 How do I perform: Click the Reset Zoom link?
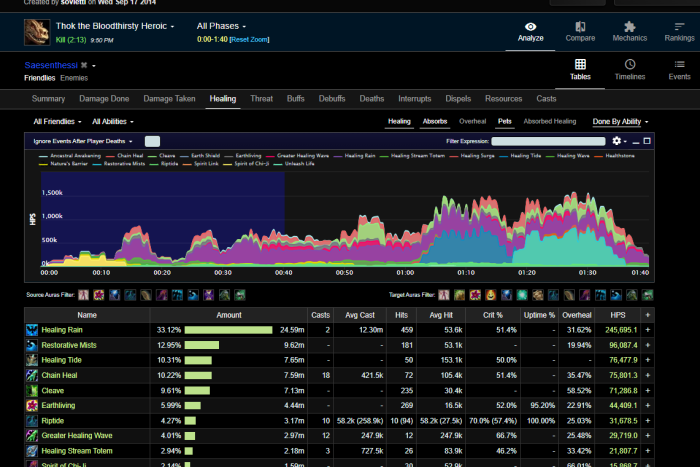pos(250,39)
